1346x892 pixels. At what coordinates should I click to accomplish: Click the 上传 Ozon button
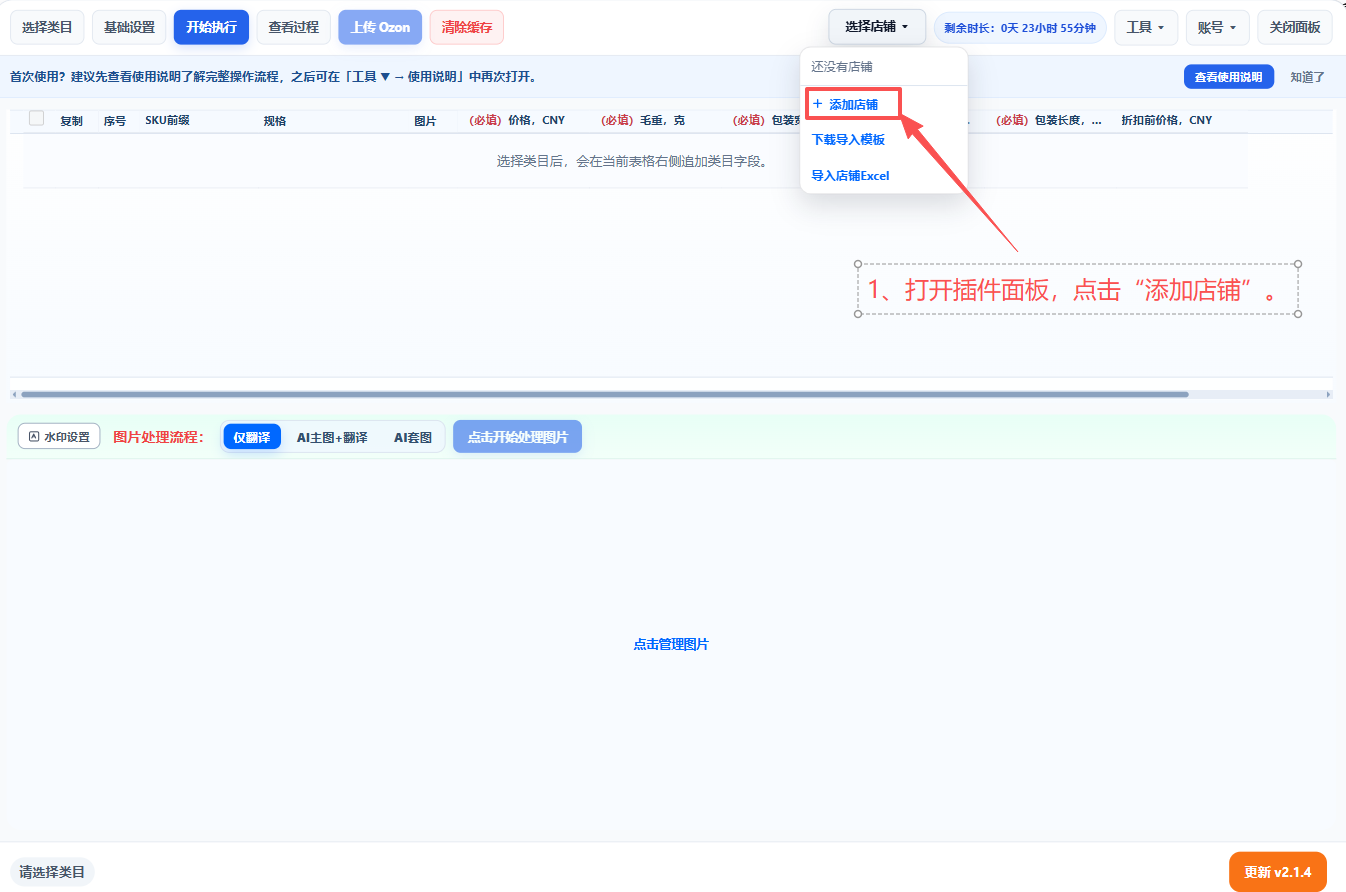tap(380, 27)
